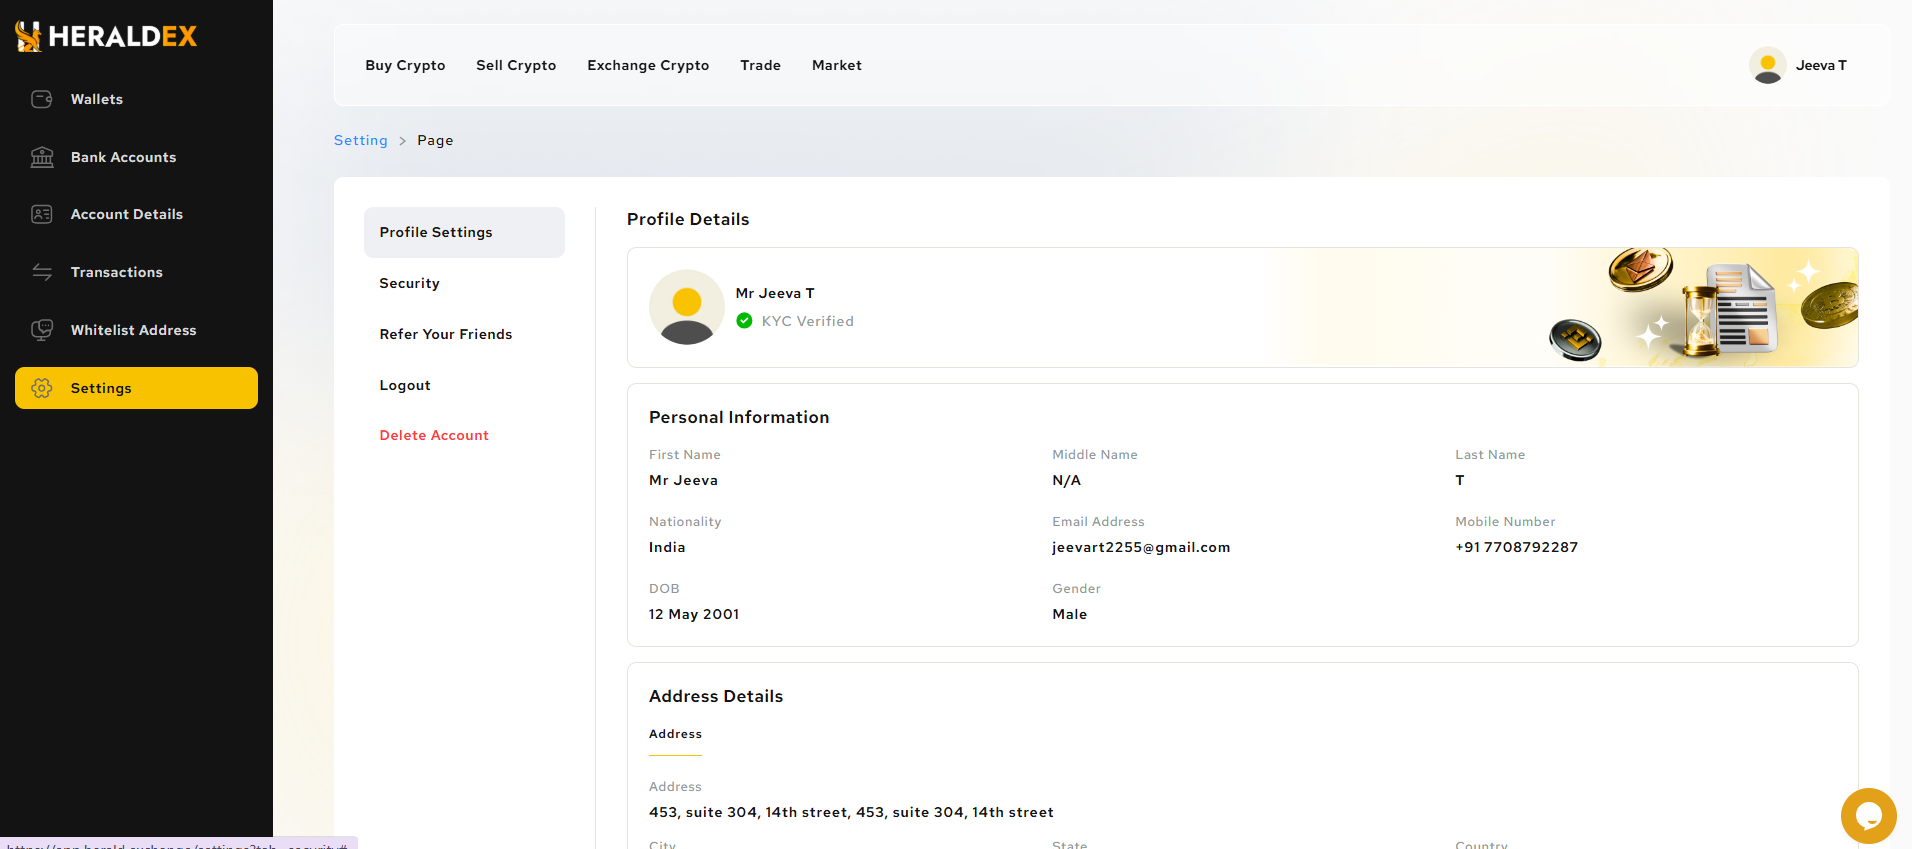The height and width of the screenshot is (849, 1912).
Task: Click the Account Details card icon
Action: [42, 214]
